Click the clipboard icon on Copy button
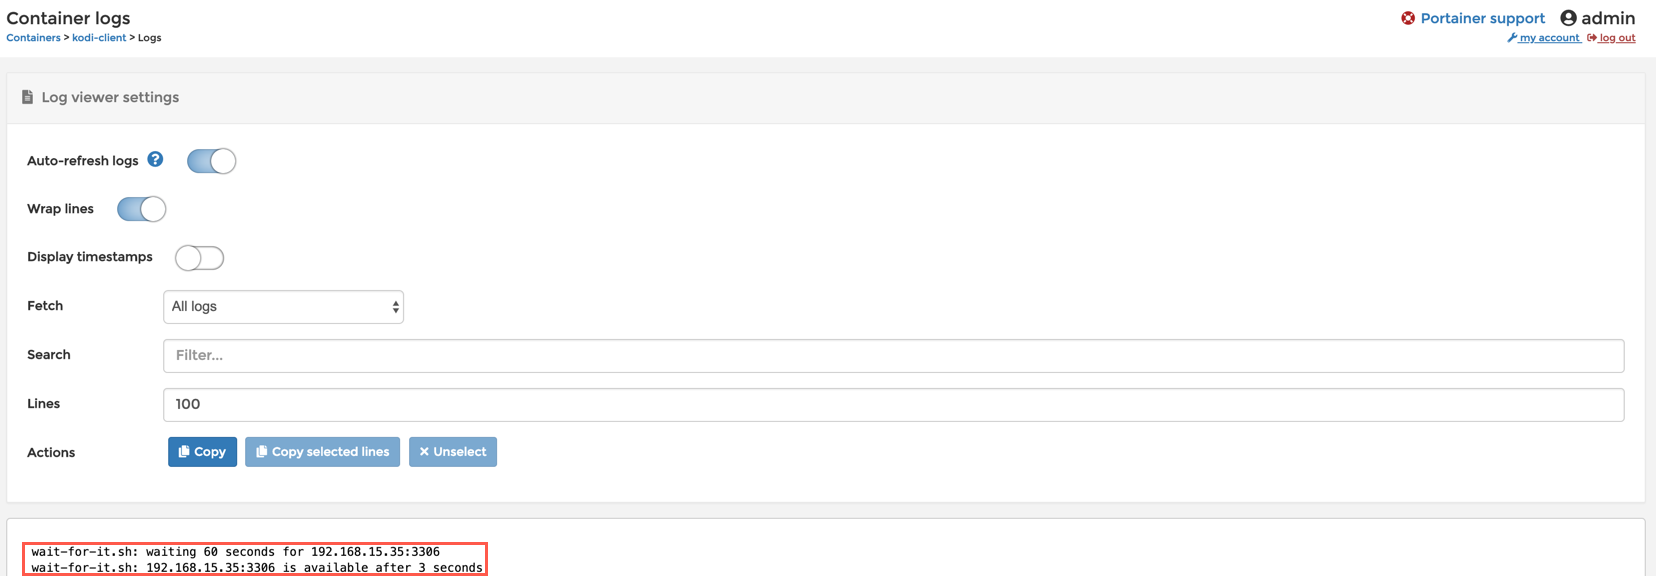The image size is (1656, 576). click(x=184, y=452)
